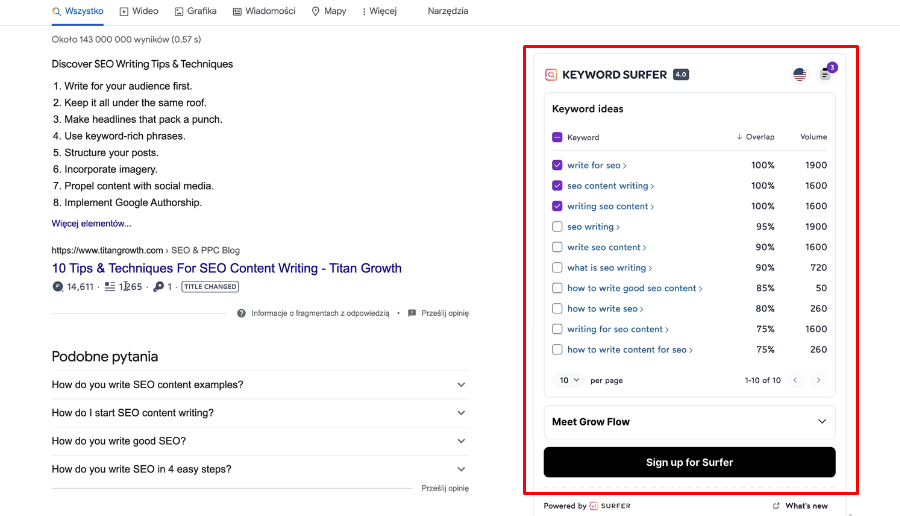Open the US flag country selector
Screen dimensions: 900x516
(x=800, y=74)
